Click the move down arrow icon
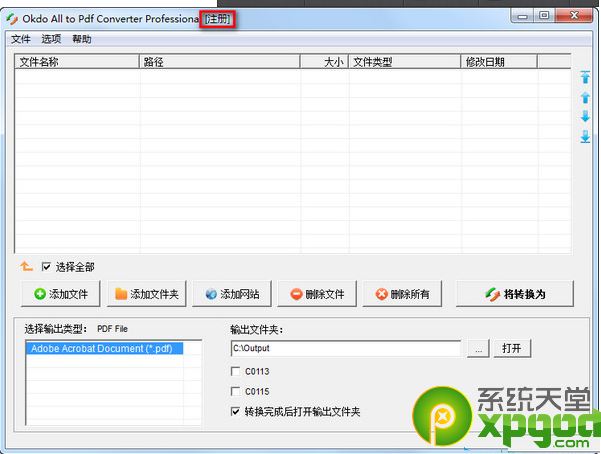The image size is (601, 454). 585,117
